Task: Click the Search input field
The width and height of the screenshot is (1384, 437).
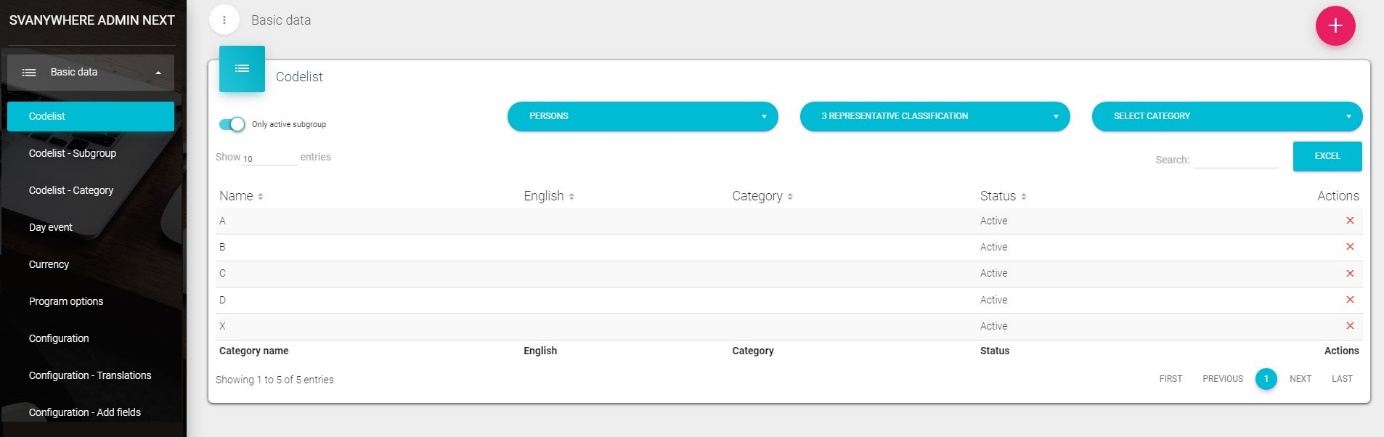Action: pos(1234,159)
